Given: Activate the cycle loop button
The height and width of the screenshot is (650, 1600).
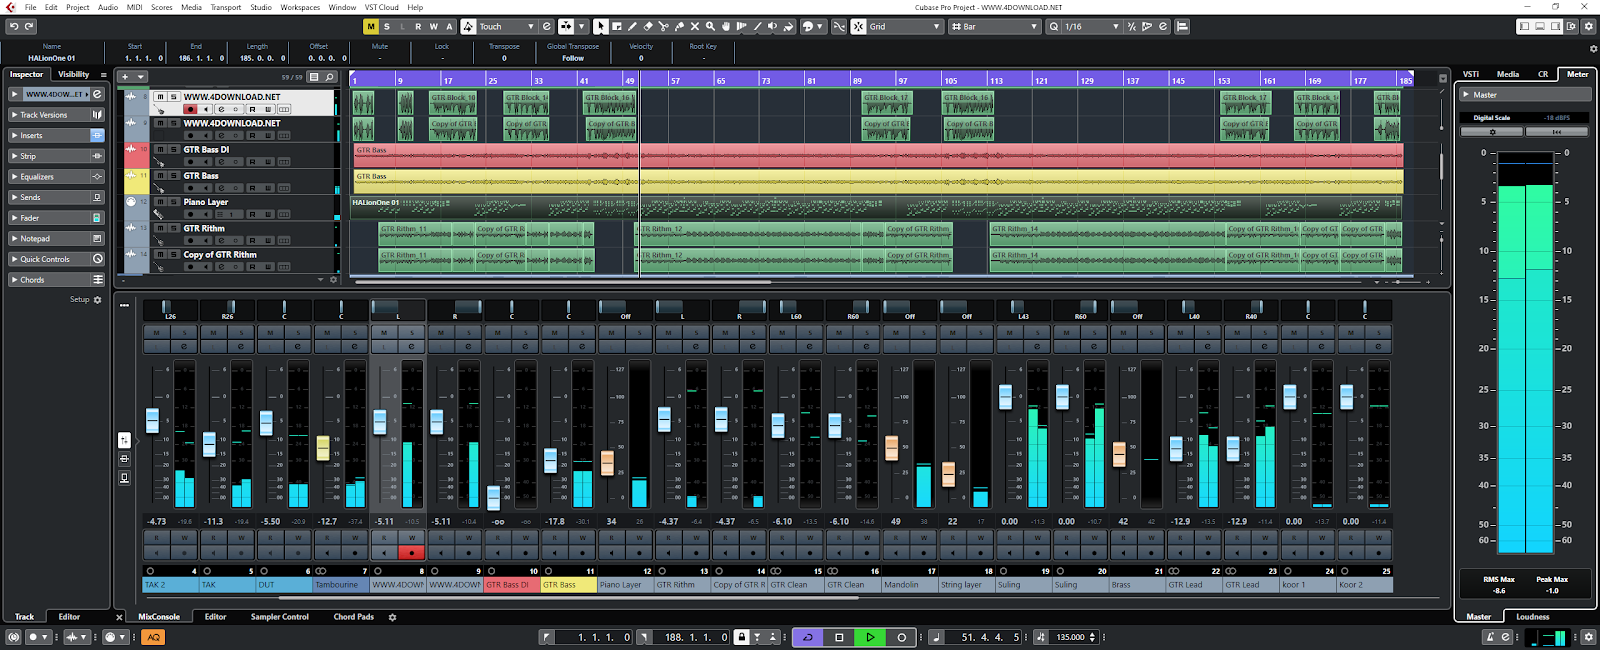Looking at the screenshot, I should [x=807, y=637].
